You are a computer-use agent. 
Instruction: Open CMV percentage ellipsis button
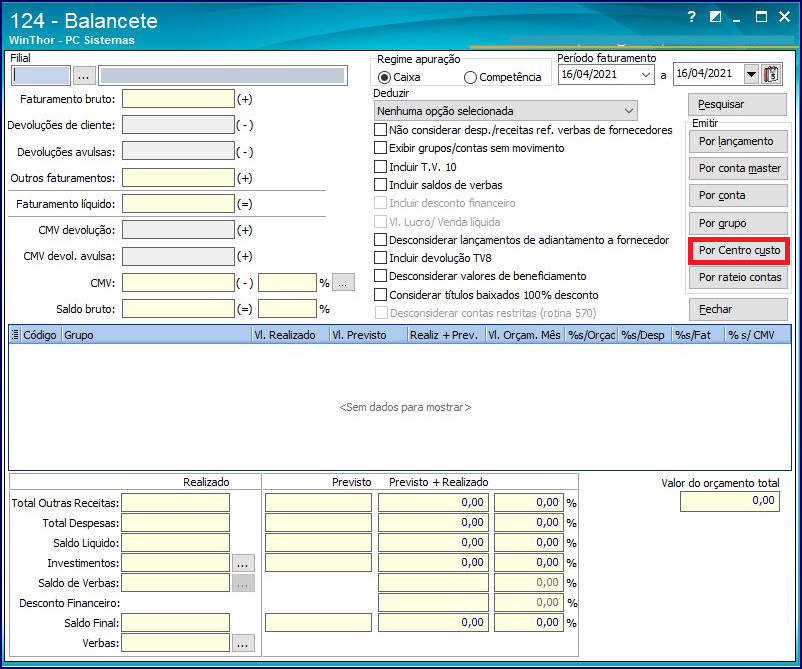[343, 282]
